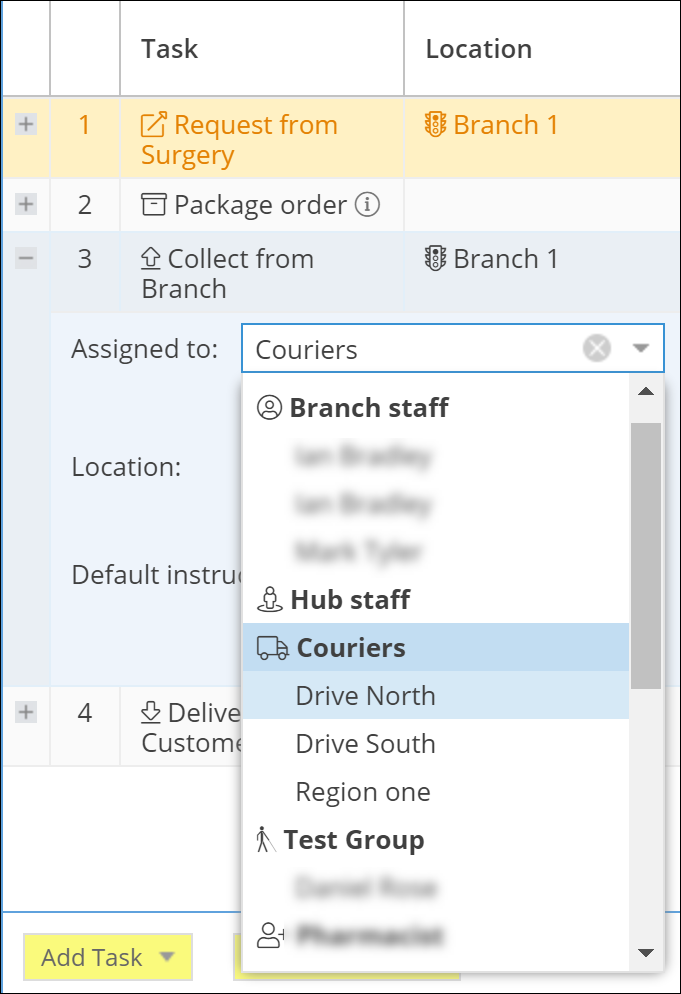The width and height of the screenshot is (681, 994).
Task: Expand row 1 Request from Surgery
Action: [x=26, y=124]
